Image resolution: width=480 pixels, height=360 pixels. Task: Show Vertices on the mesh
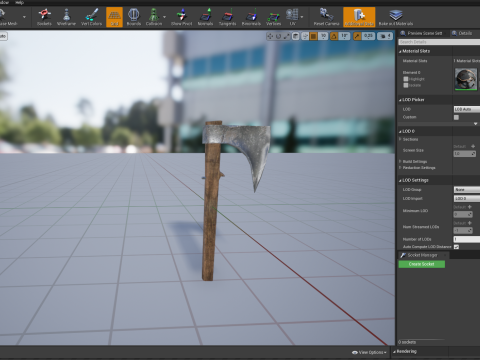click(273, 17)
